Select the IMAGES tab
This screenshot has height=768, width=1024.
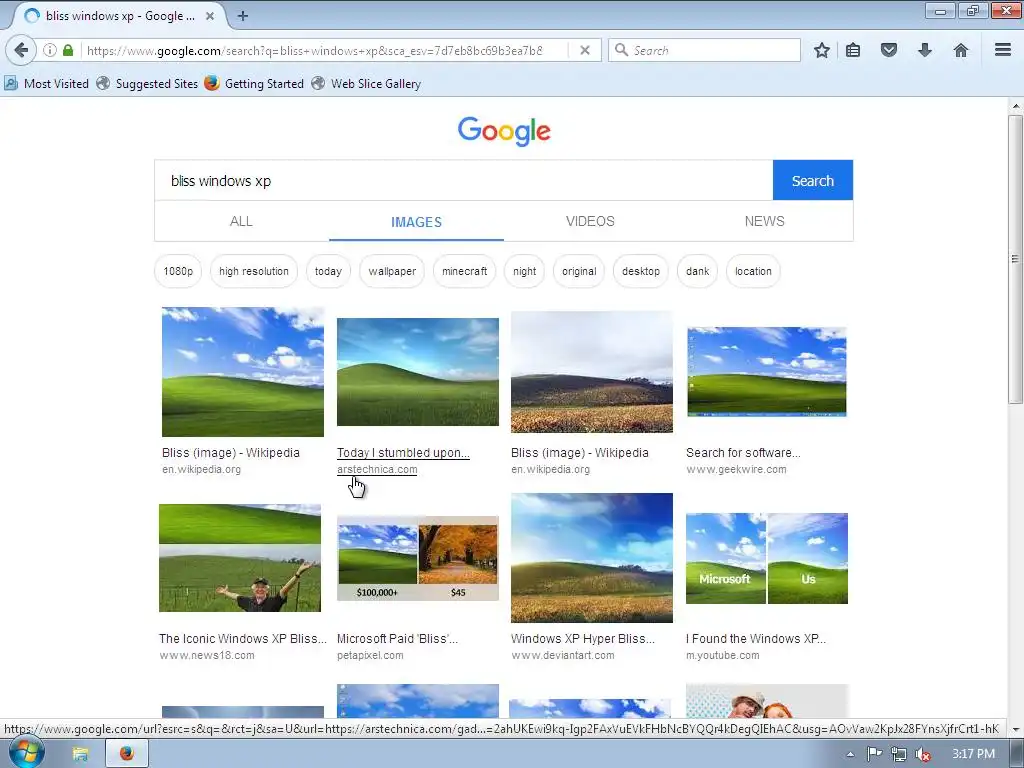[416, 222]
